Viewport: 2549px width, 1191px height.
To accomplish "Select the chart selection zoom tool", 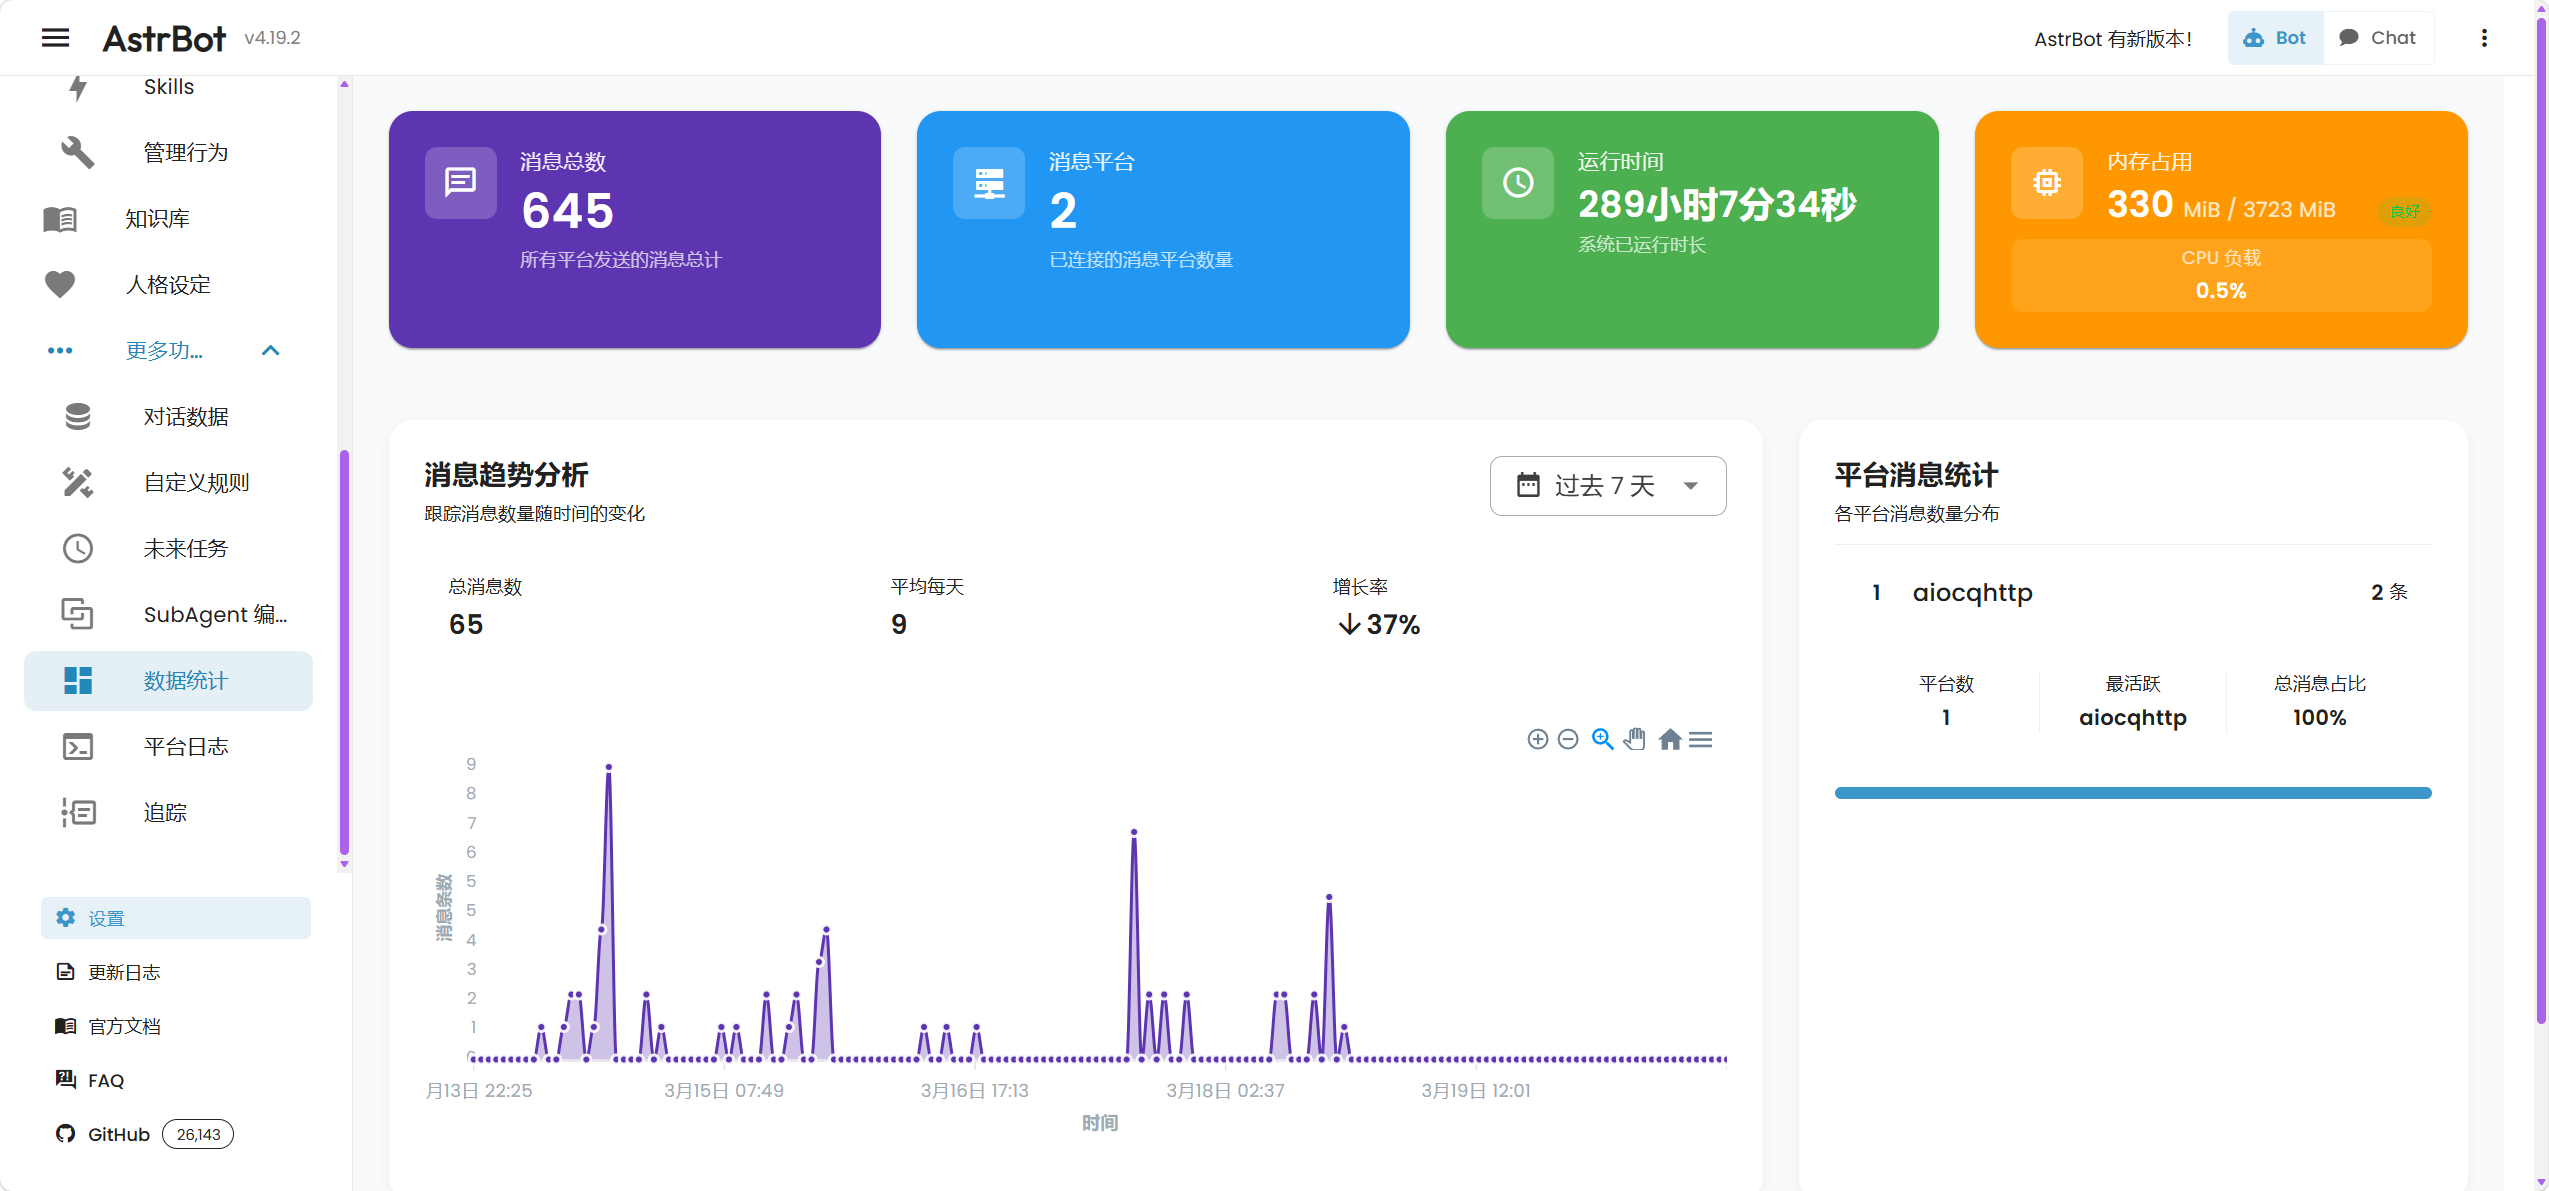I will [x=1602, y=739].
